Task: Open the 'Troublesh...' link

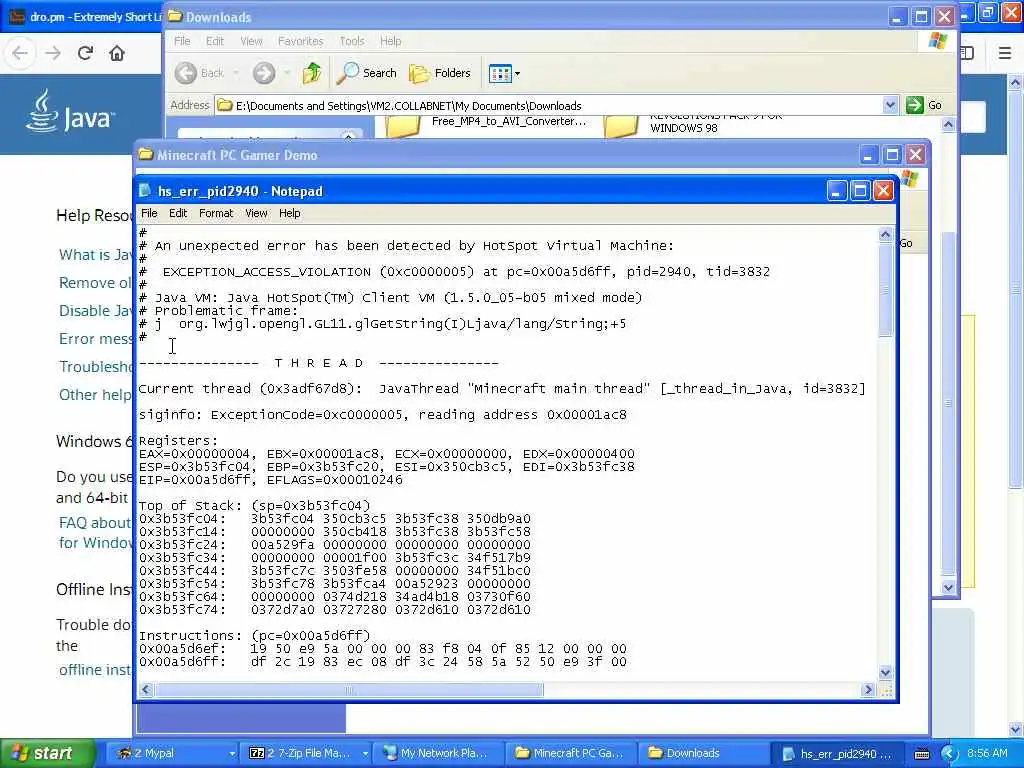Action: (95, 367)
